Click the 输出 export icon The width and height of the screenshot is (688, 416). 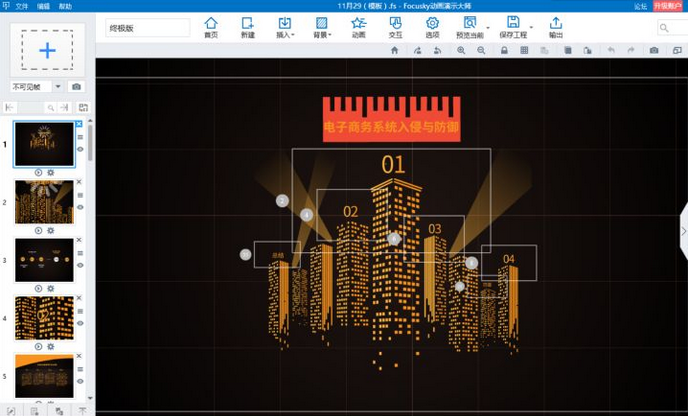pos(555,27)
